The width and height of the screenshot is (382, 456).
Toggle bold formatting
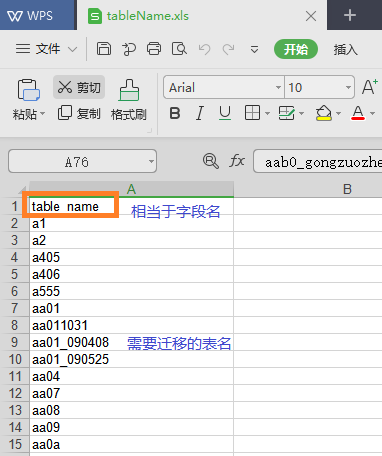coord(175,113)
